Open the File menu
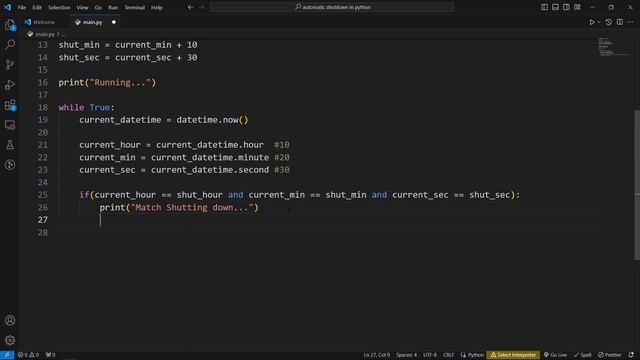 [x=22, y=7]
